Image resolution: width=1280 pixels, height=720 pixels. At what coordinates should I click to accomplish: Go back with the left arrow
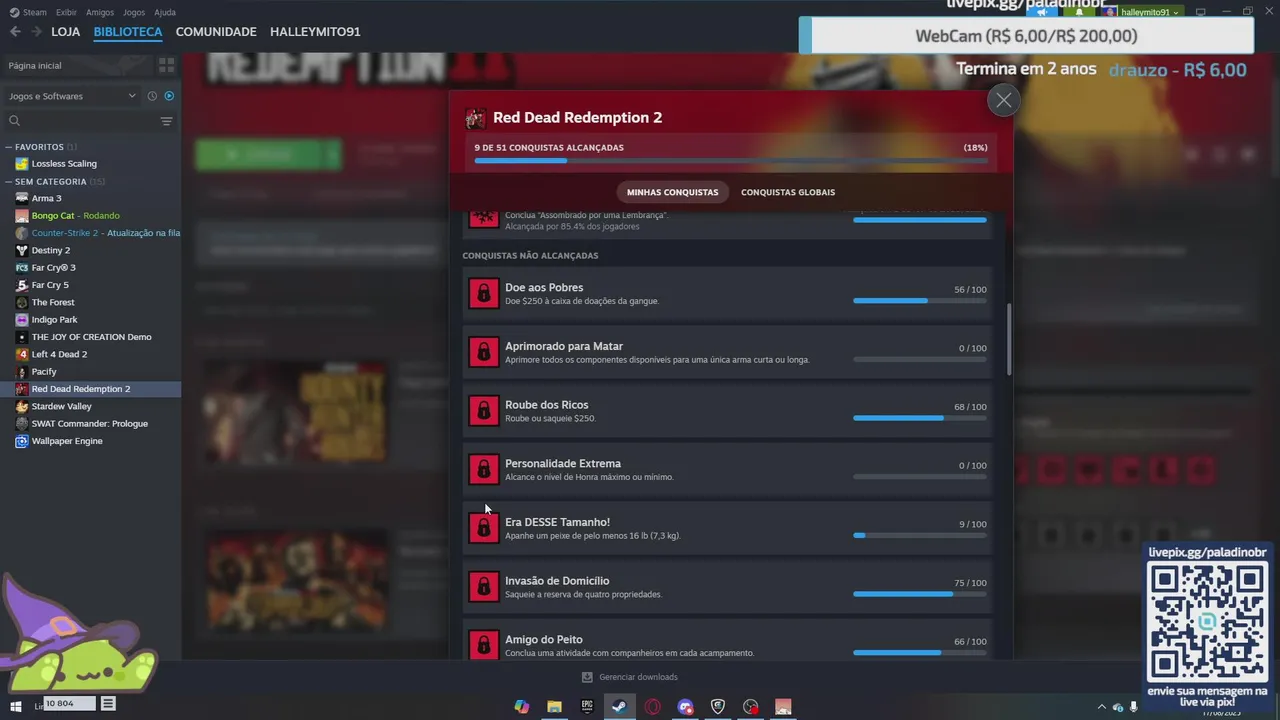pos(15,32)
